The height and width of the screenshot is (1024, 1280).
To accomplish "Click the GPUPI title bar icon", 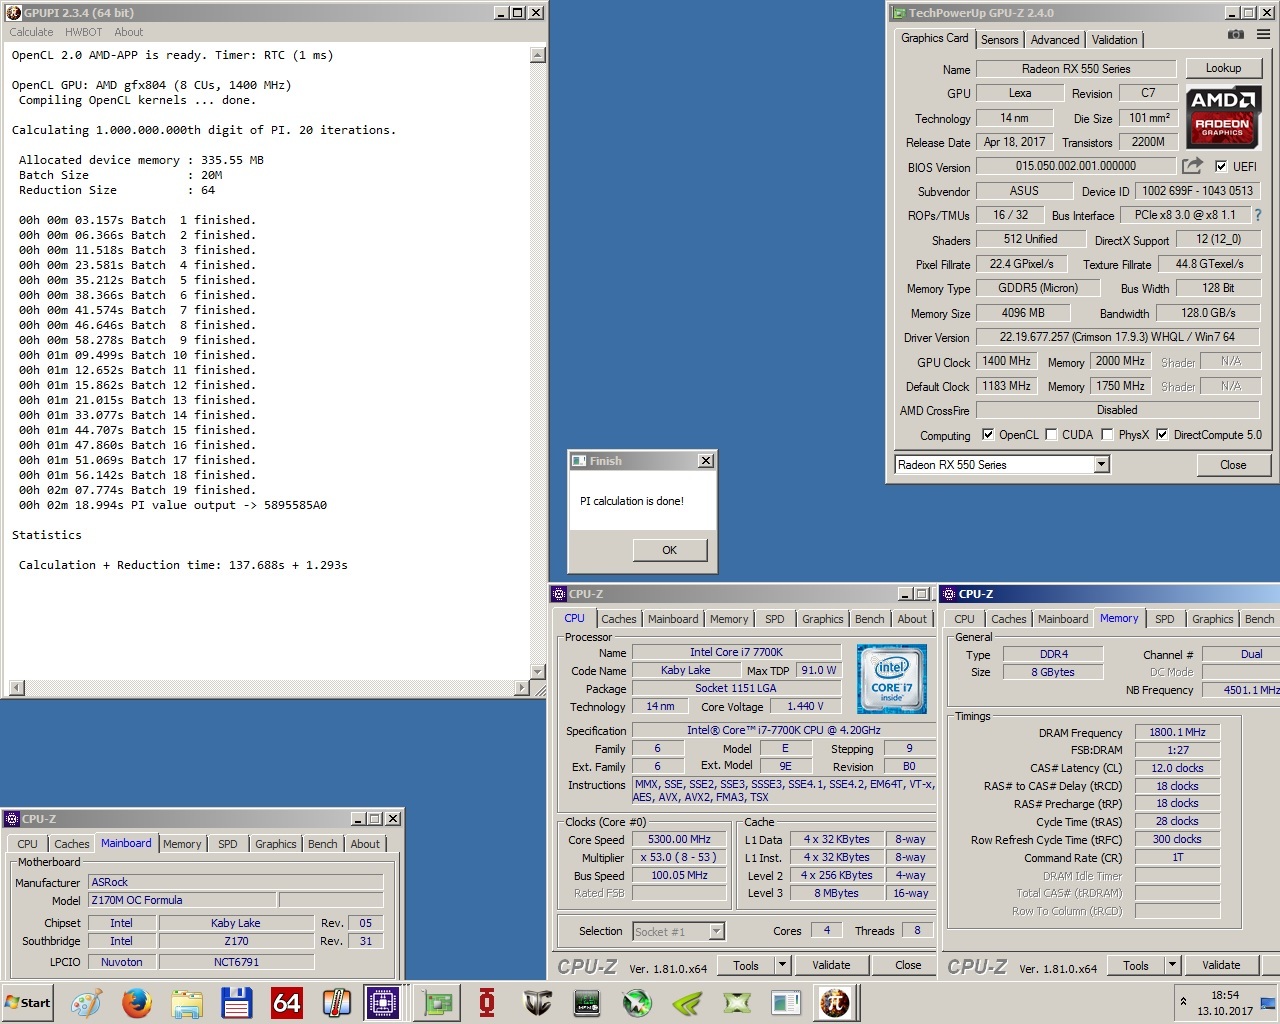I will (13, 13).
